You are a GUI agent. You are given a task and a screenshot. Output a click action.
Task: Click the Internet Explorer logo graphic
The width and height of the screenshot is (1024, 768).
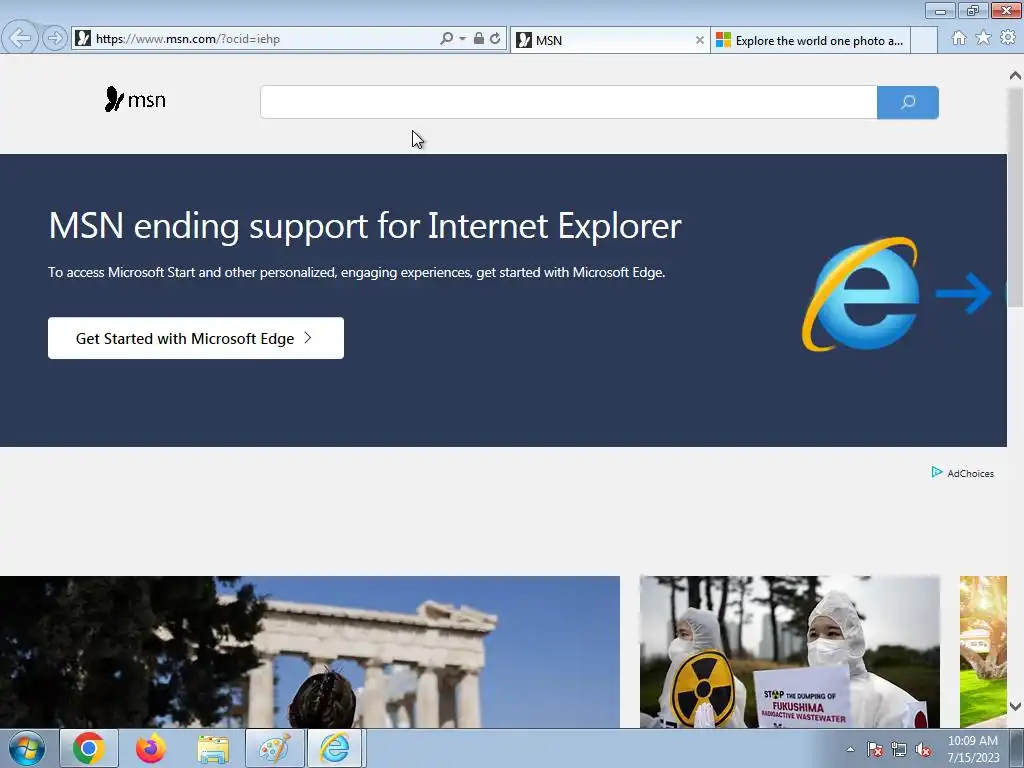[x=861, y=294]
